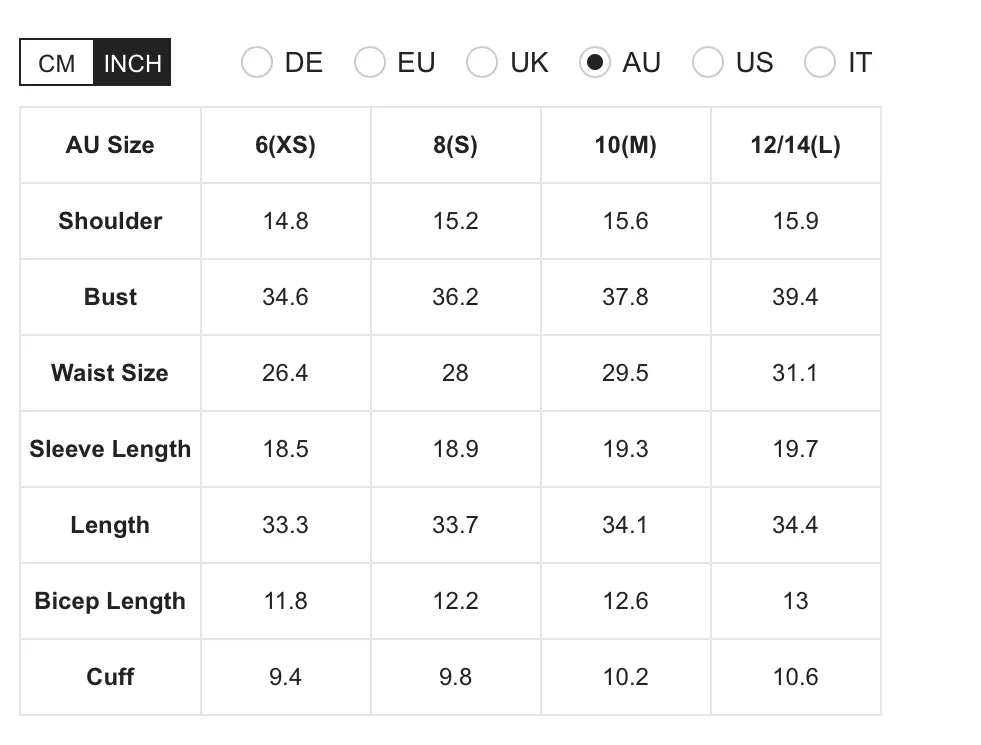Viewport: 981px width, 745px height.
Task: Click the Sleeve Length row label
Action: (109, 449)
